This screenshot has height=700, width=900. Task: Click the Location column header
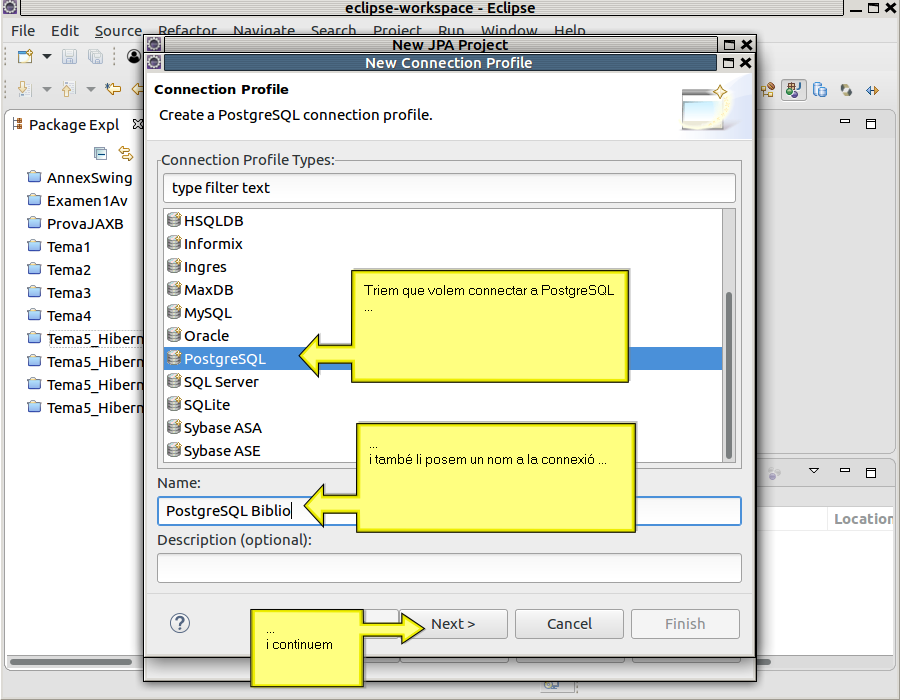point(862,519)
